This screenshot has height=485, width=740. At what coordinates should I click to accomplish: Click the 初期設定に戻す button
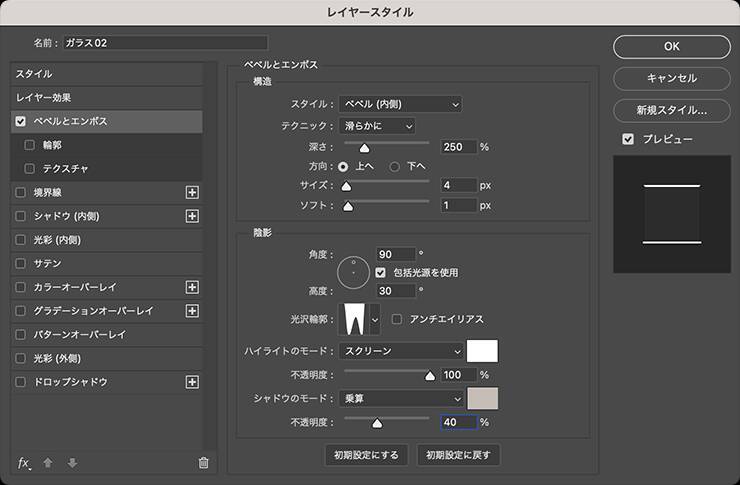[459, 455]
